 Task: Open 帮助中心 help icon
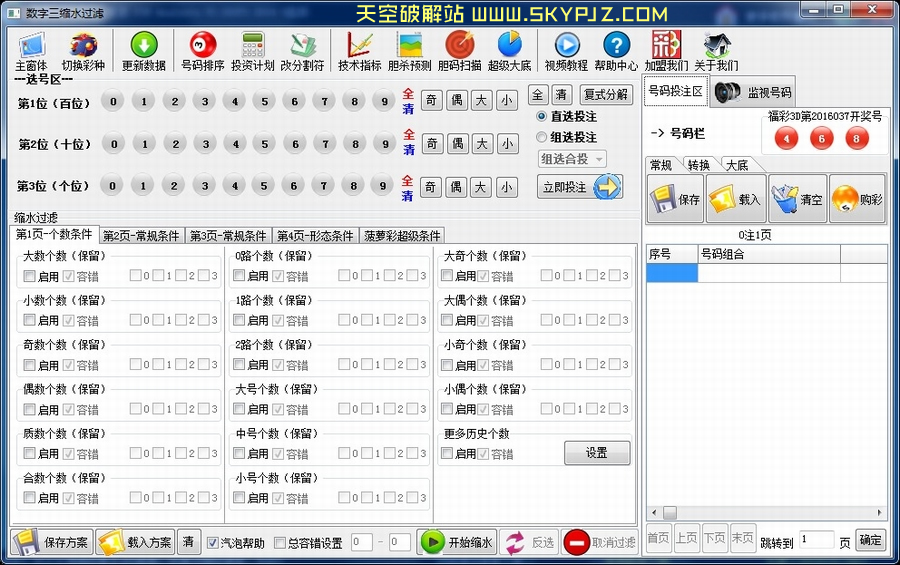616,46
